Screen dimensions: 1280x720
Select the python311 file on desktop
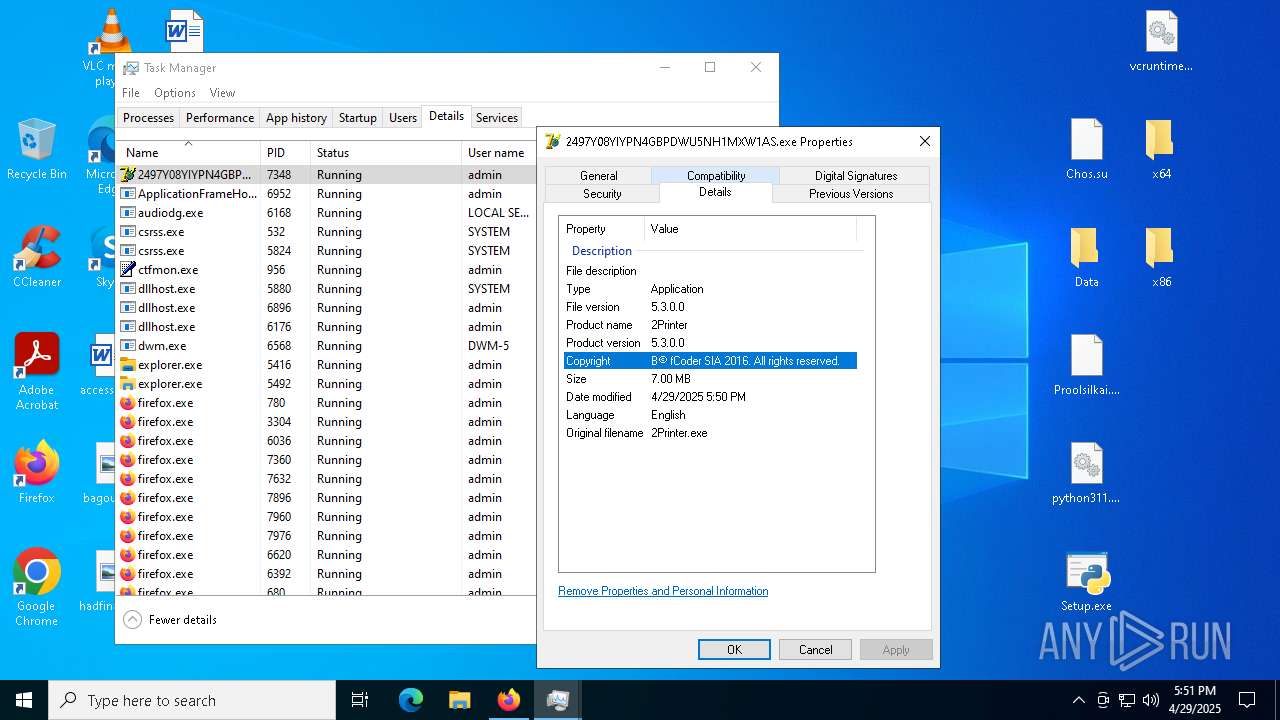1087,473
